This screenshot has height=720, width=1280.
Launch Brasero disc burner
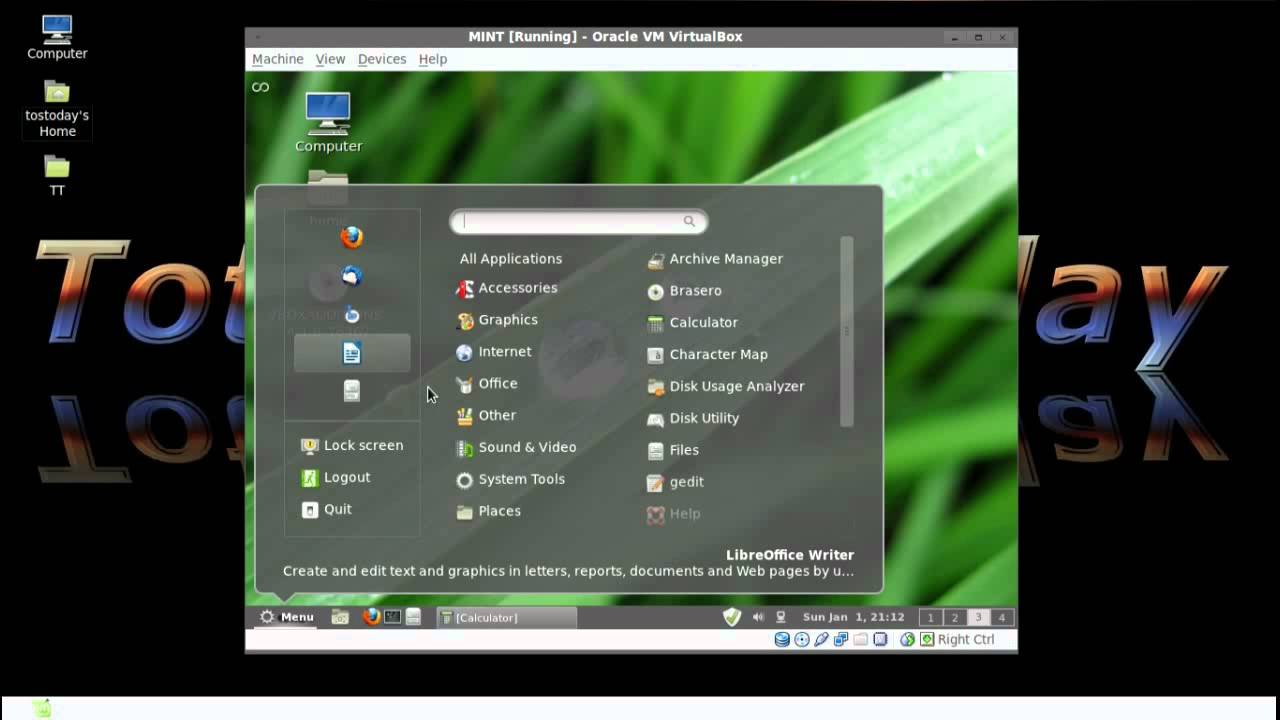685,291
